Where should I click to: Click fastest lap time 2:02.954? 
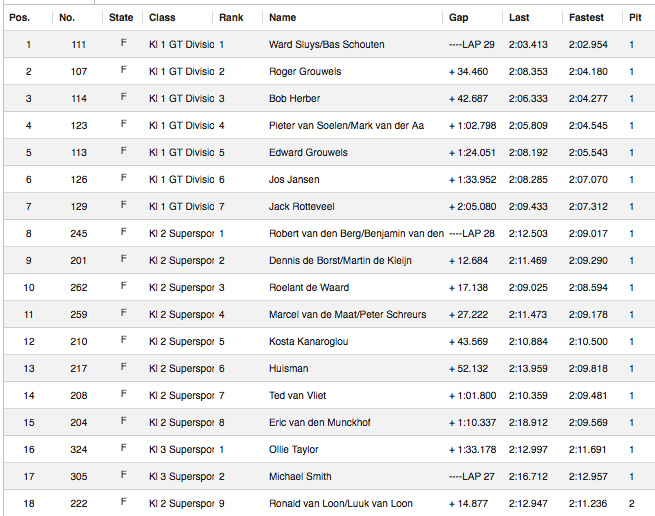(588, 45)
